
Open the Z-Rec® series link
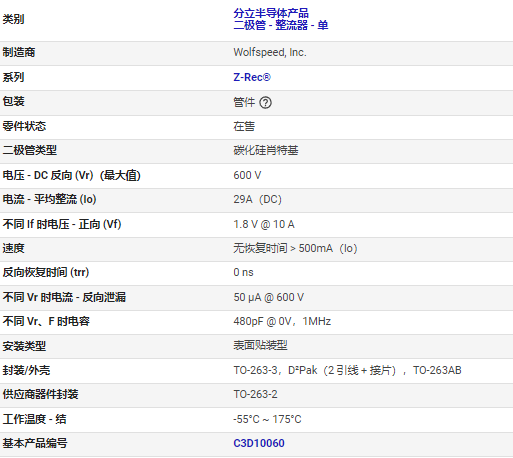[x=252, y=77]
